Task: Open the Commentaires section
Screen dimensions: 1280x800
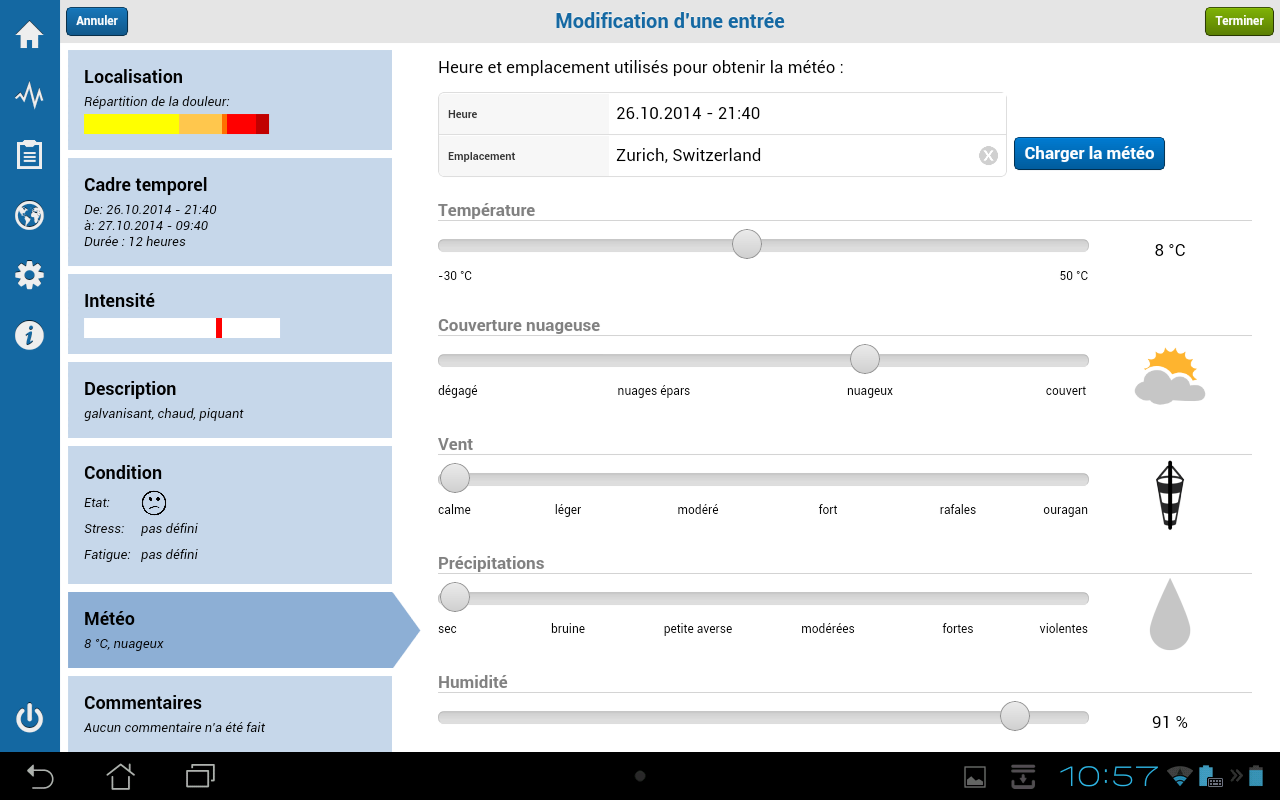Action: [x=230, y=714]
